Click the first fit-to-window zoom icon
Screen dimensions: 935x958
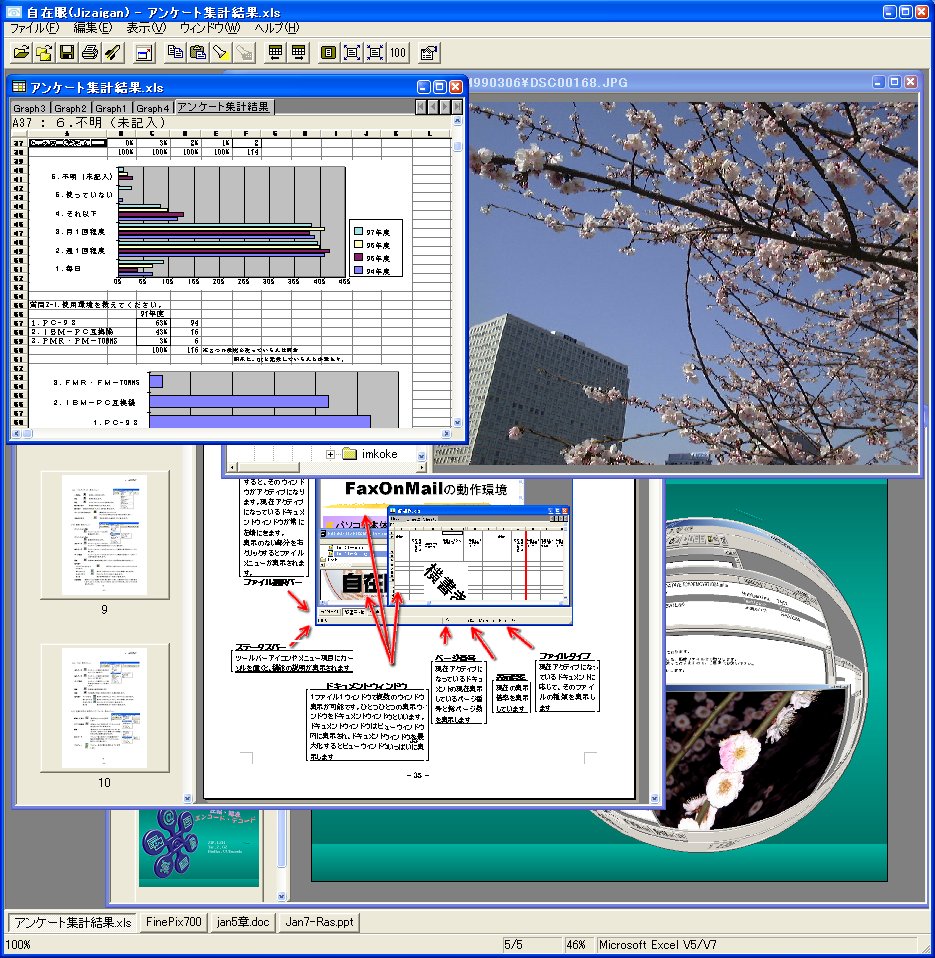click(x=351, y=53)
